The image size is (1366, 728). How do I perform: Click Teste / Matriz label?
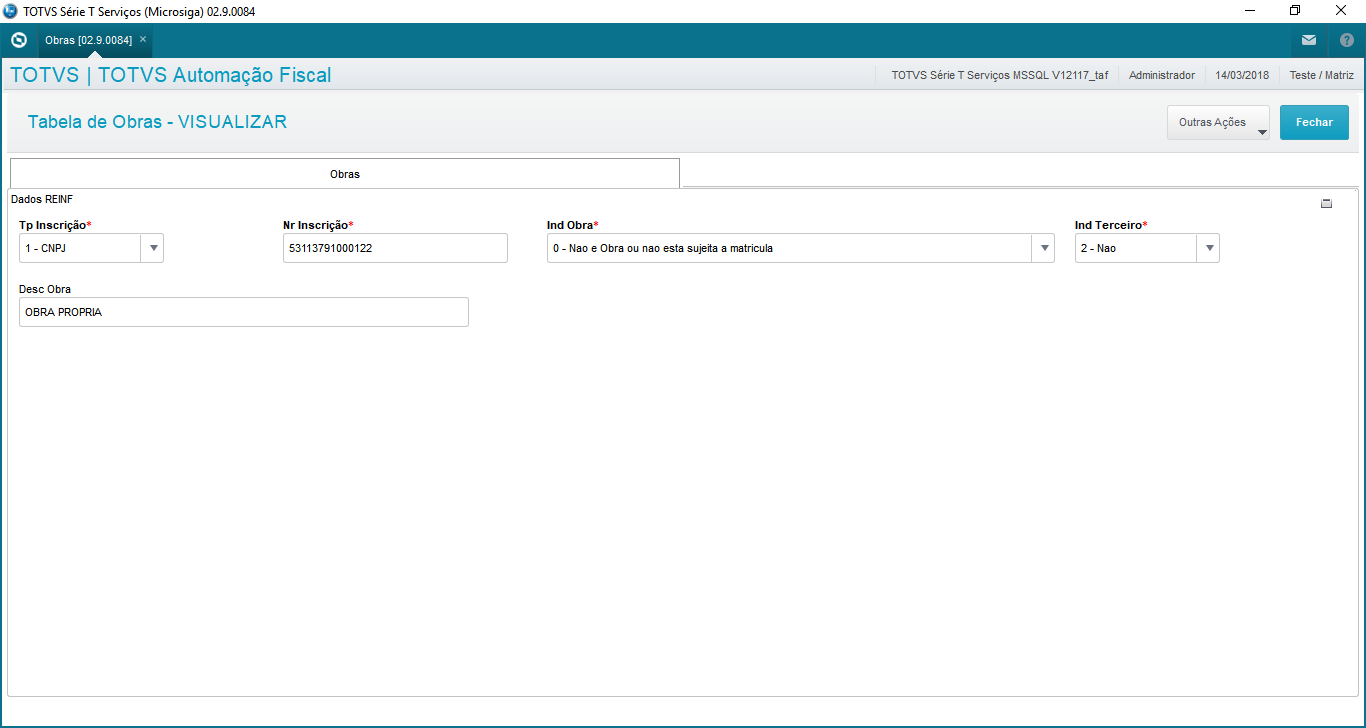tap(1321, 75)
